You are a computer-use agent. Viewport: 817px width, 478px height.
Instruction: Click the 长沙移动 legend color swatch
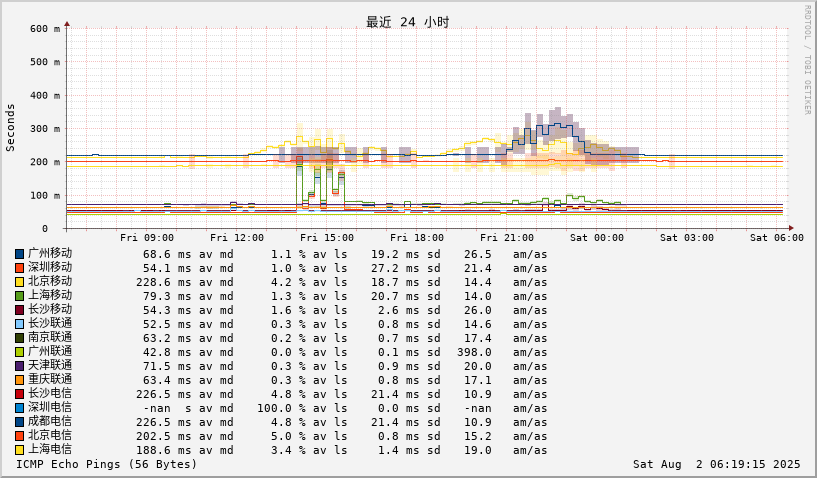[x=19, y=310]
